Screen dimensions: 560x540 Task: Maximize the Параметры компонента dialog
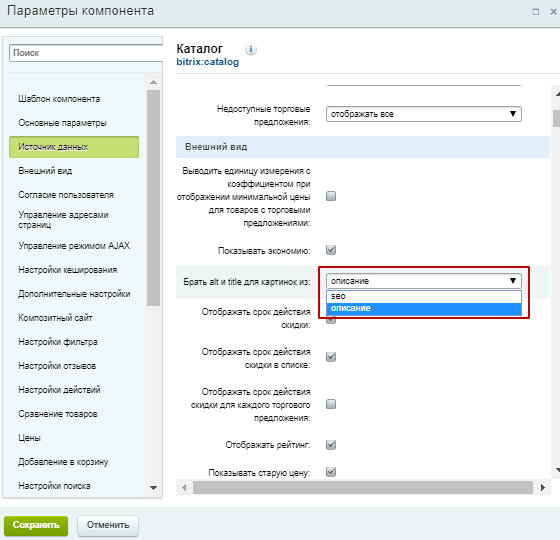536,12
